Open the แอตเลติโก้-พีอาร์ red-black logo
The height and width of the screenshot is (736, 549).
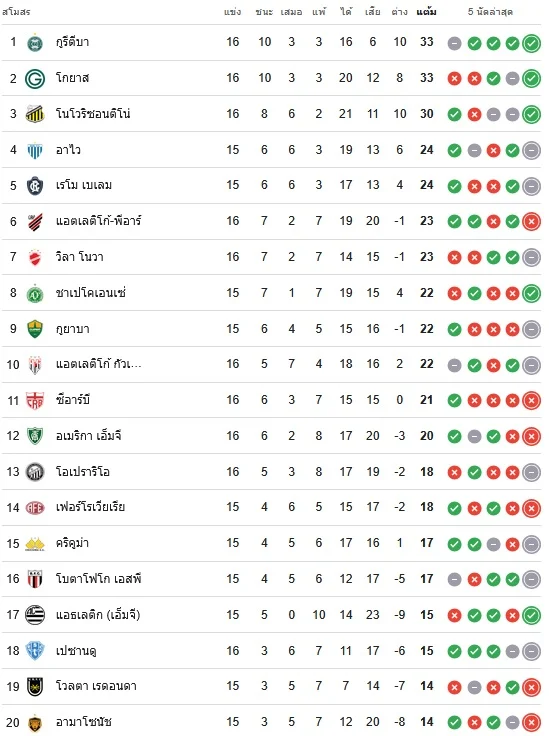point(35,222)
